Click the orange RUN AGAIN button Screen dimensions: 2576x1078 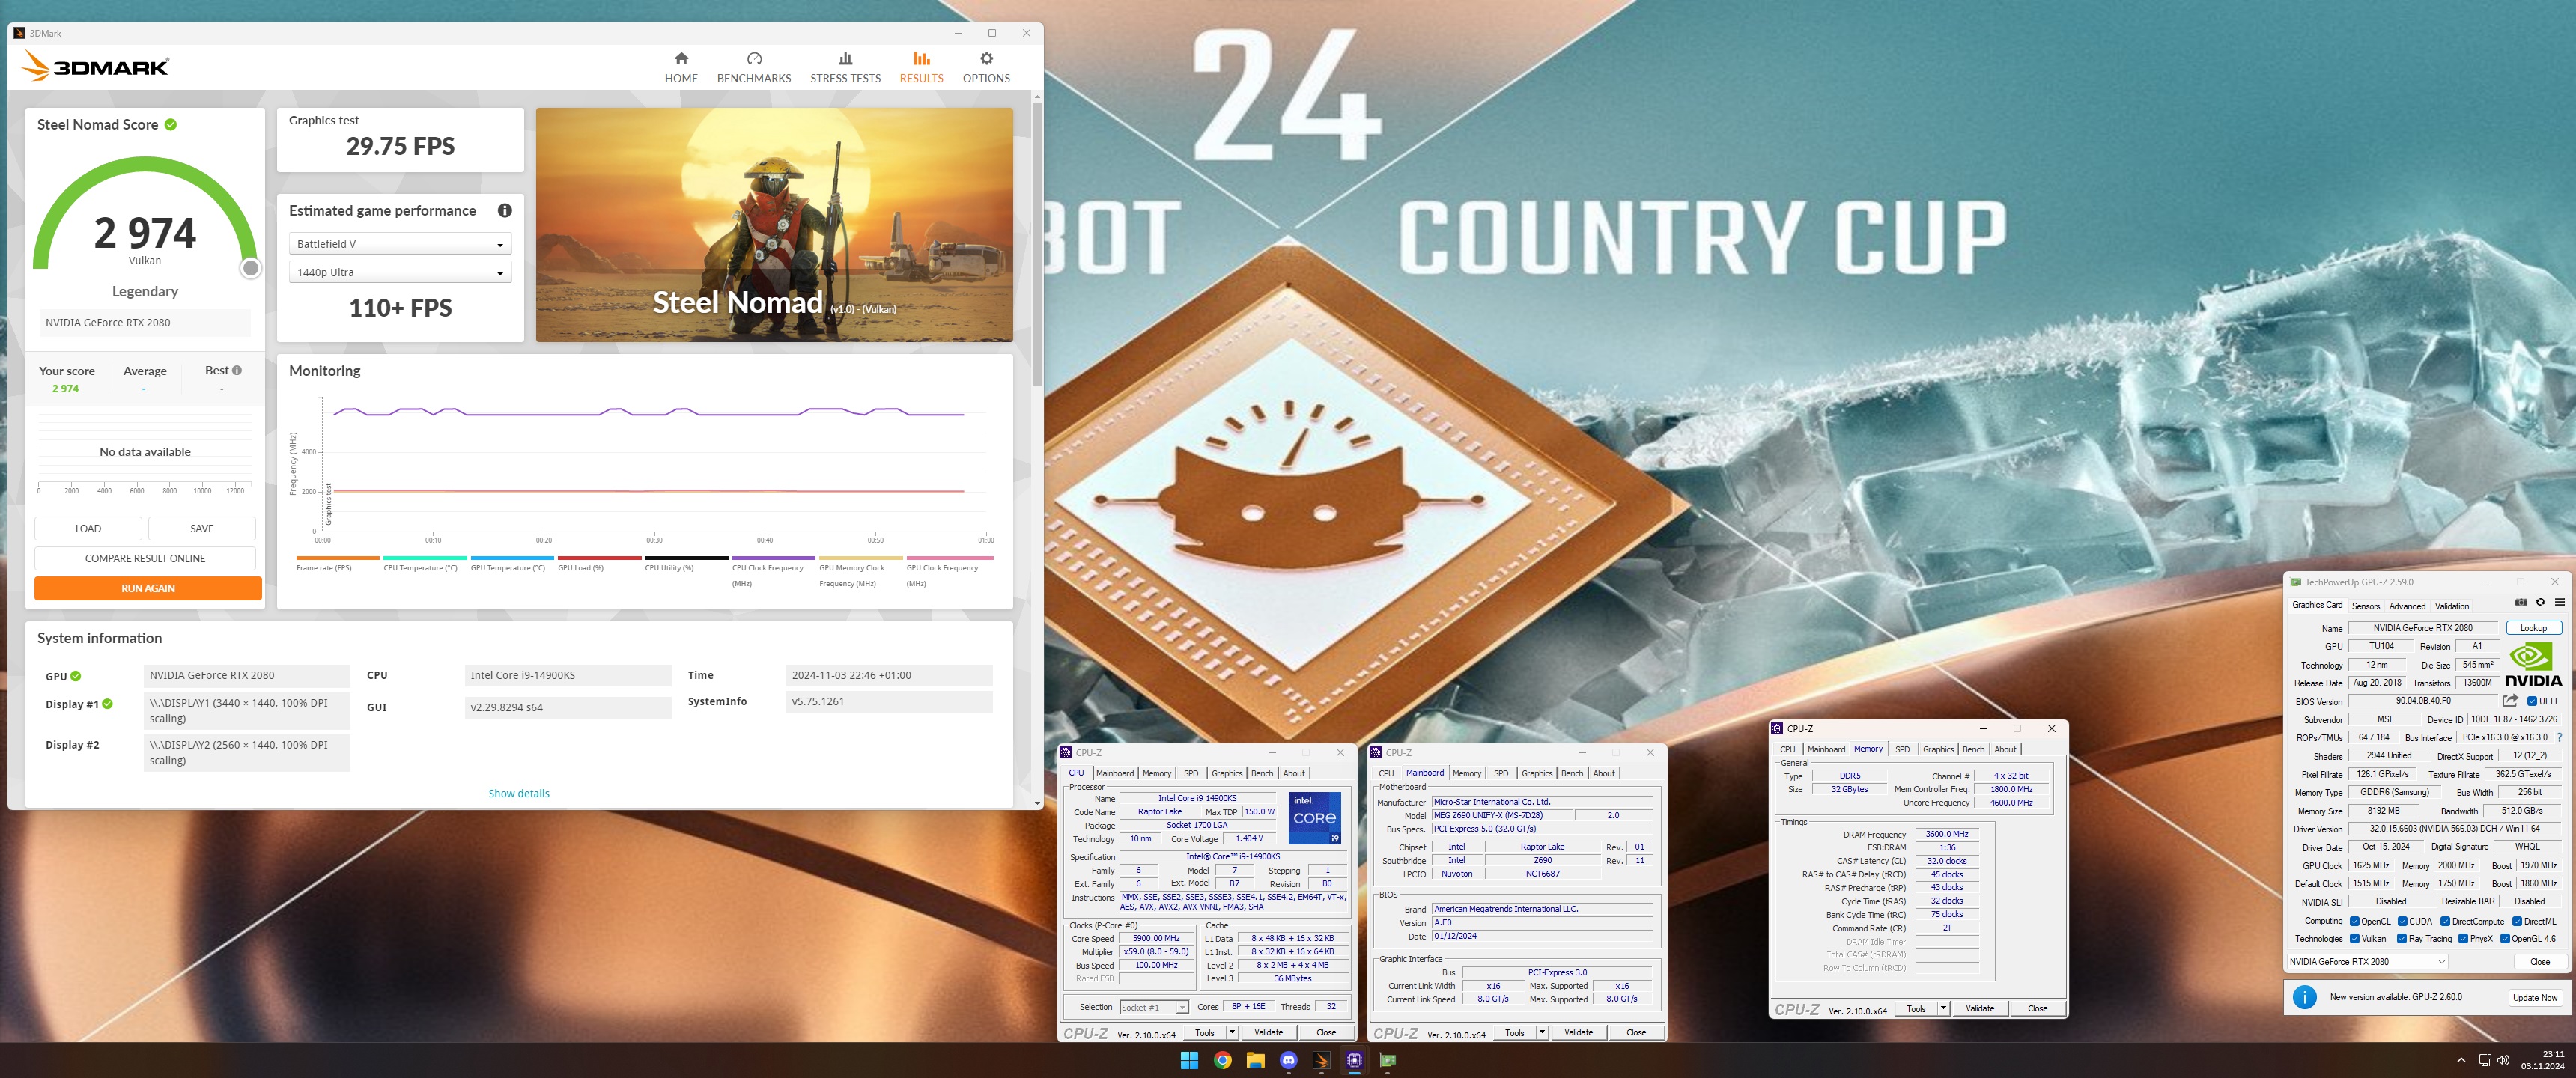coord(148,588)
